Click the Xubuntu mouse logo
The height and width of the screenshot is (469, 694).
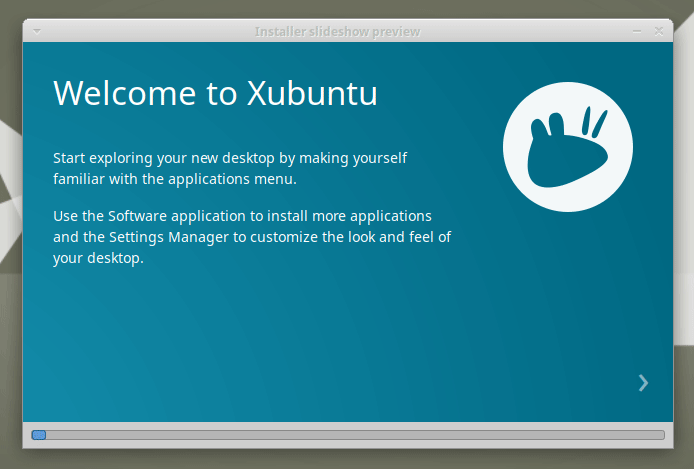pos(568,147)
